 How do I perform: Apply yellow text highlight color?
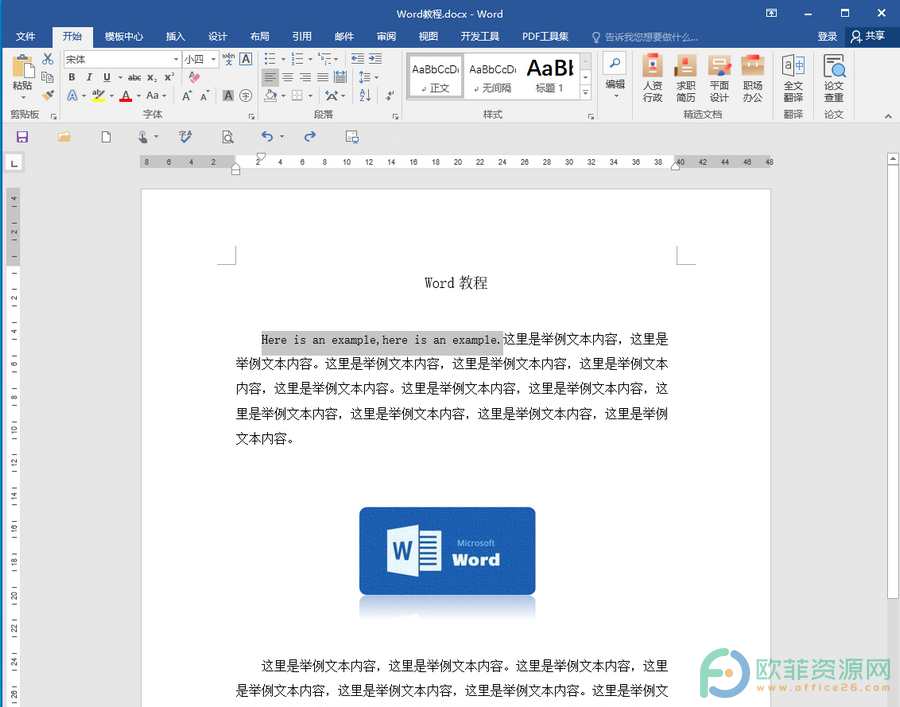coord(99,96)
